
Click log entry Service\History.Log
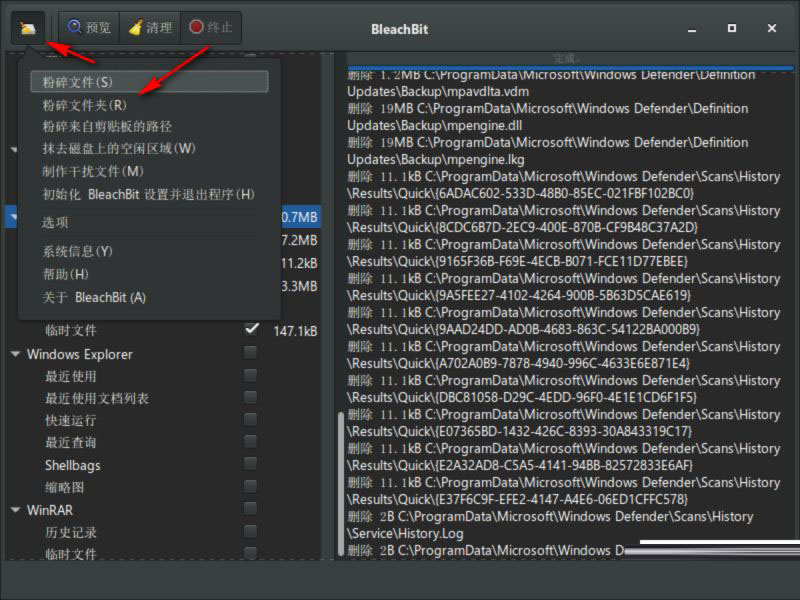pyautogui.click(x=551, y=525)
